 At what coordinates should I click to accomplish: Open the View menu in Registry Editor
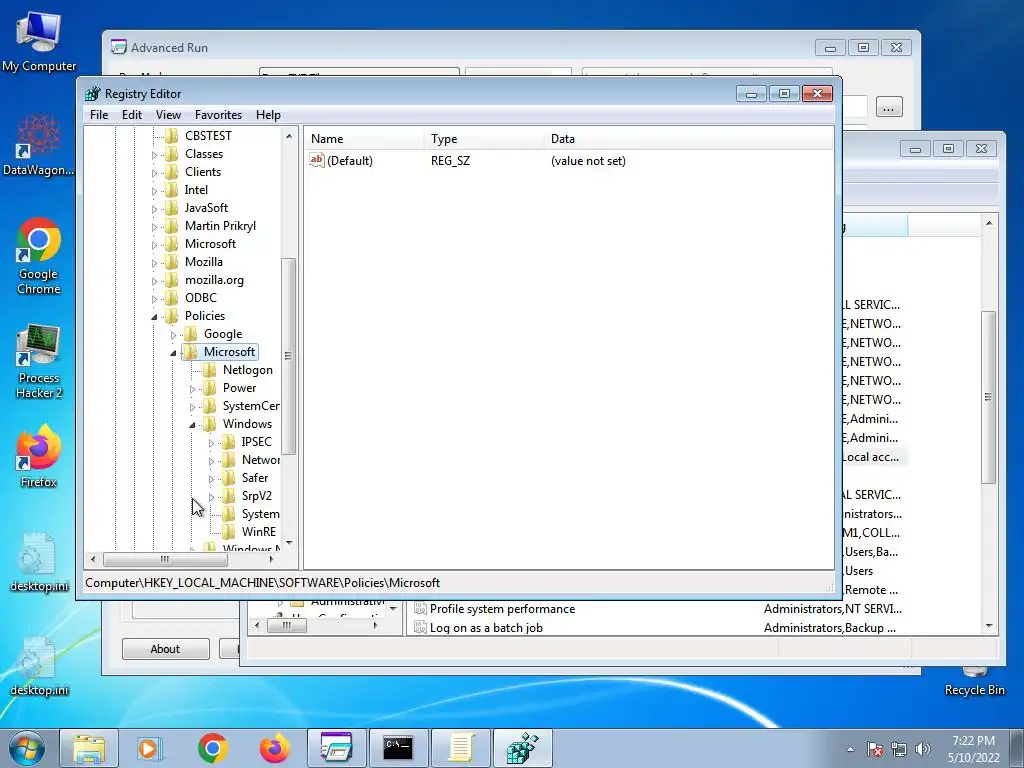pos(168,114)
